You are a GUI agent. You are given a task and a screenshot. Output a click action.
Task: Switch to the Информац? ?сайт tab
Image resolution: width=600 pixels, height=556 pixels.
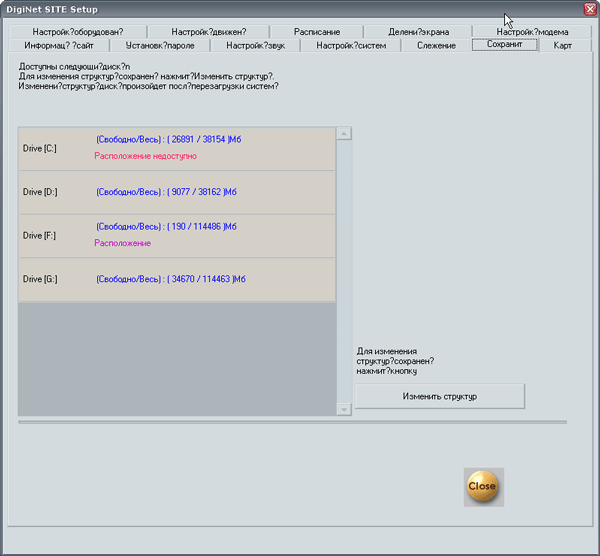tap(59, 46)
